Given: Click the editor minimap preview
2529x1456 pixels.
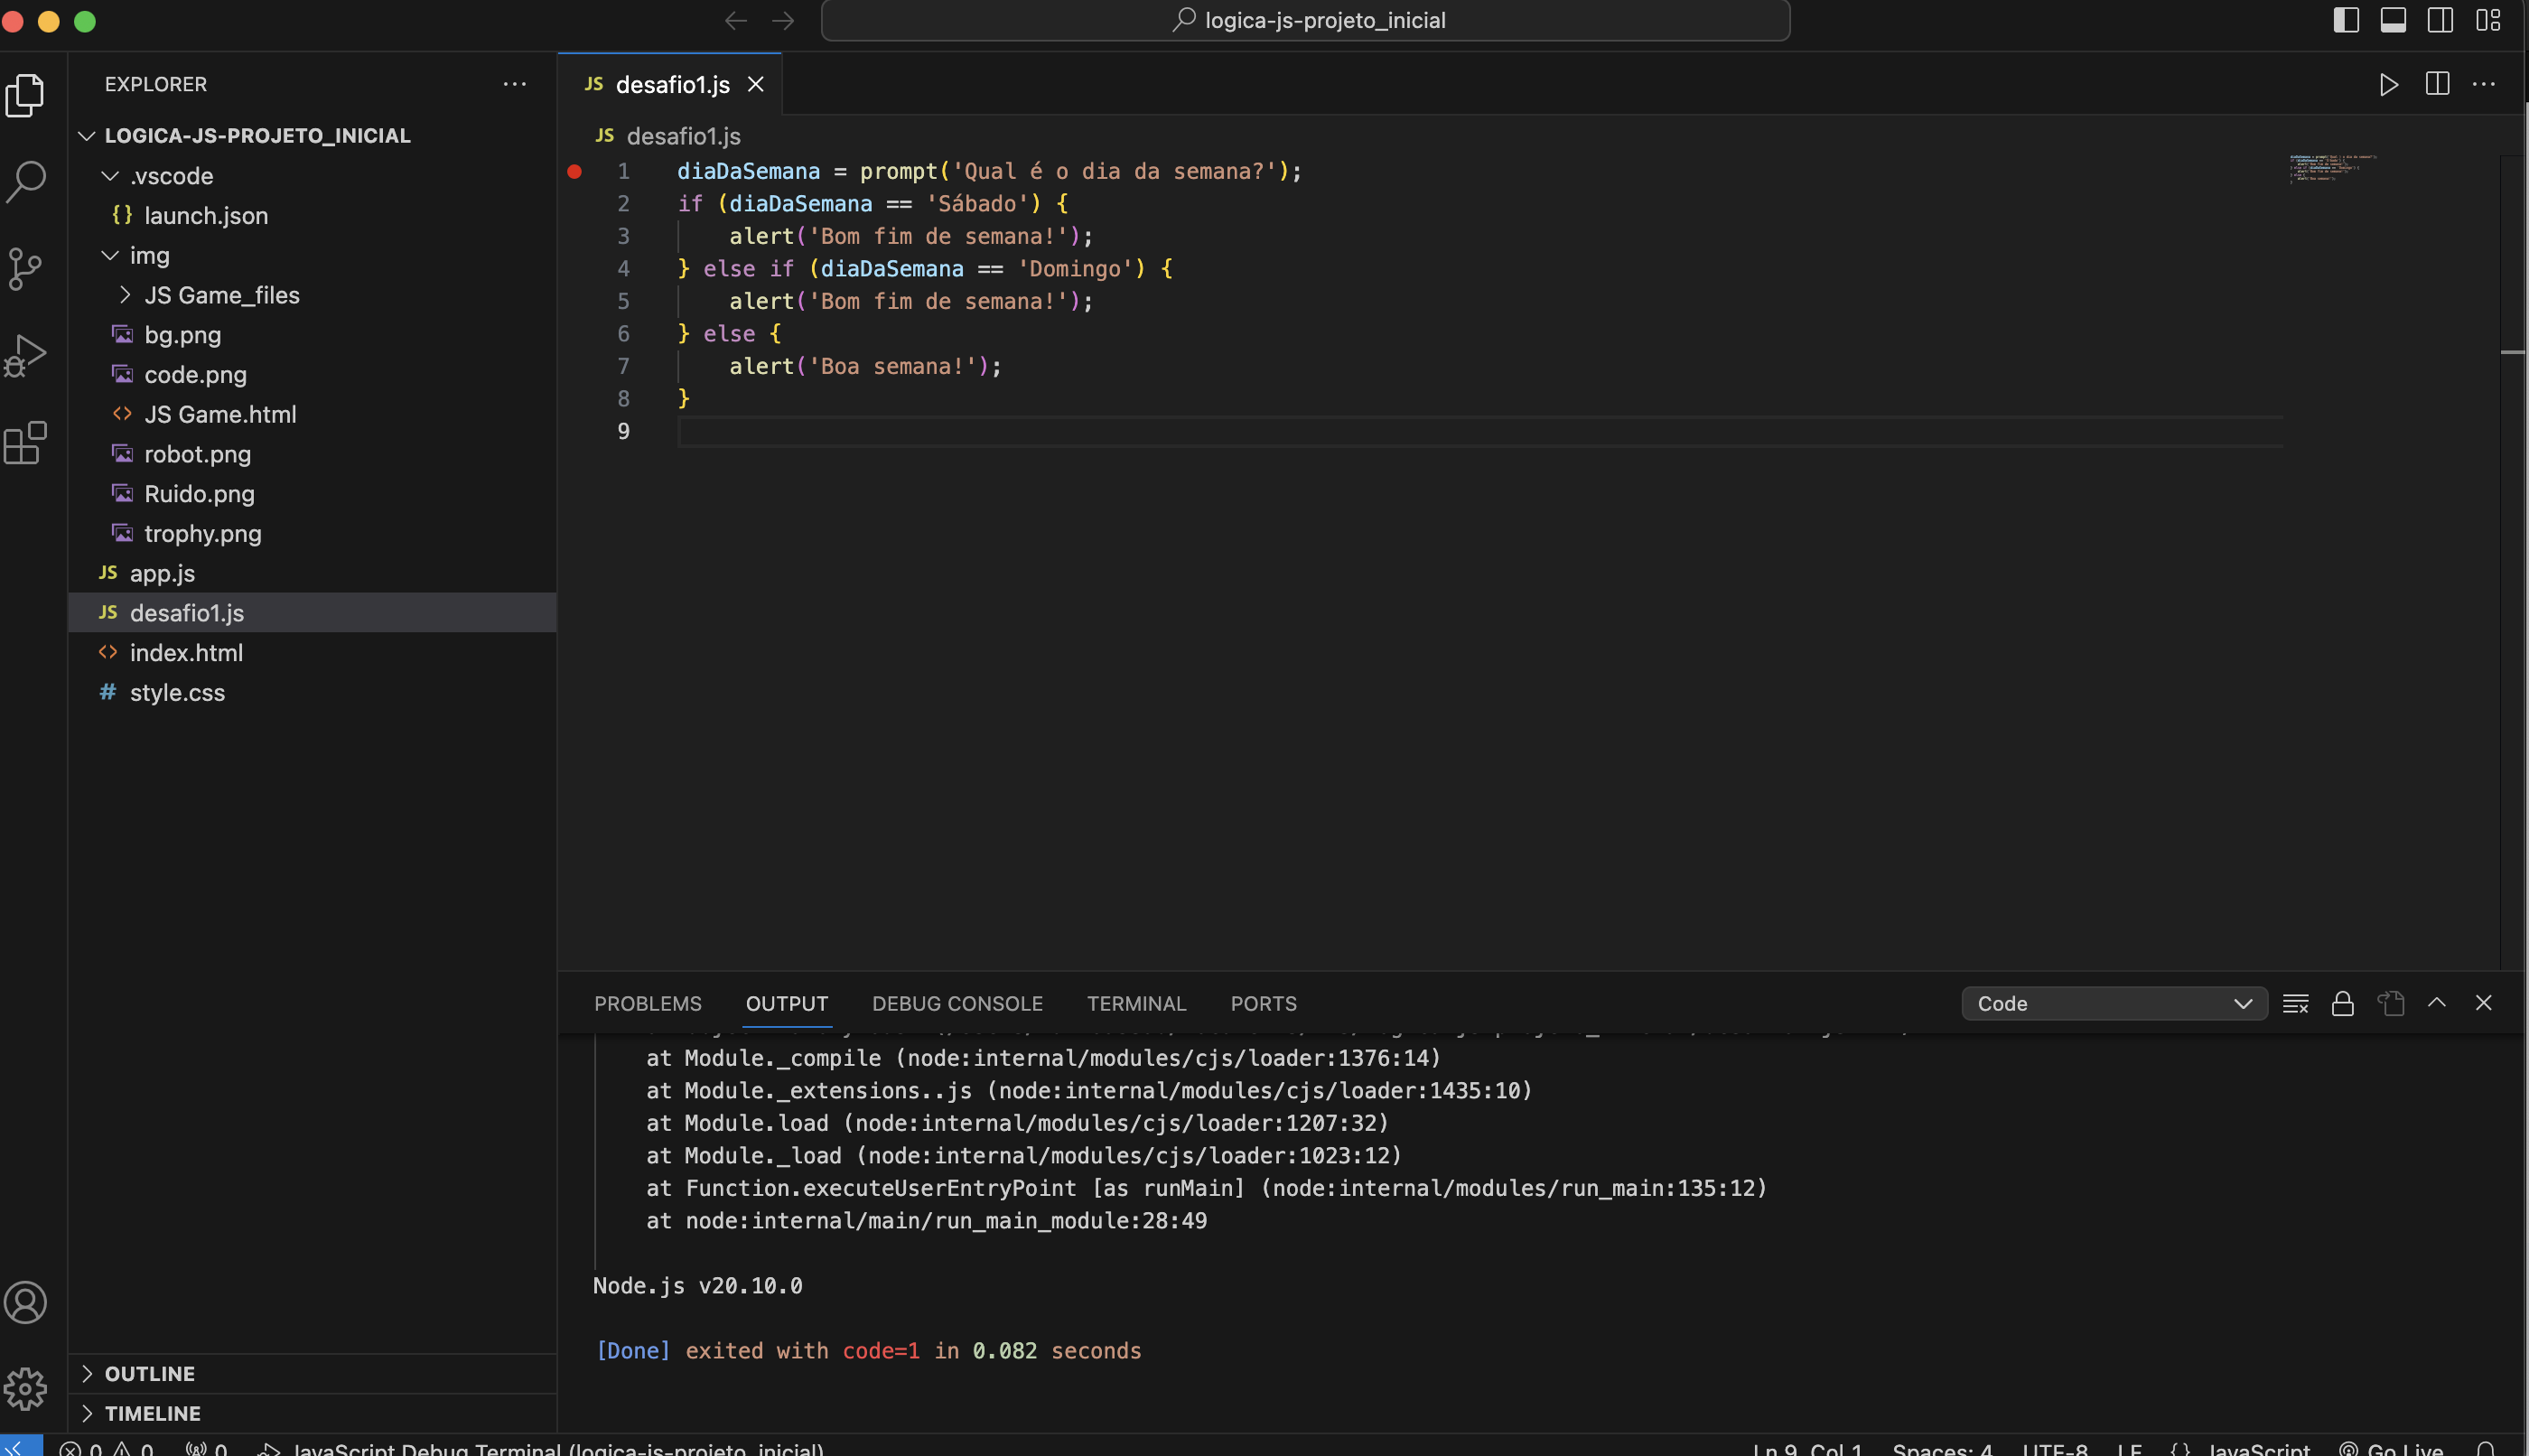Looking at the screenshot, I should tap(2333, 168).
